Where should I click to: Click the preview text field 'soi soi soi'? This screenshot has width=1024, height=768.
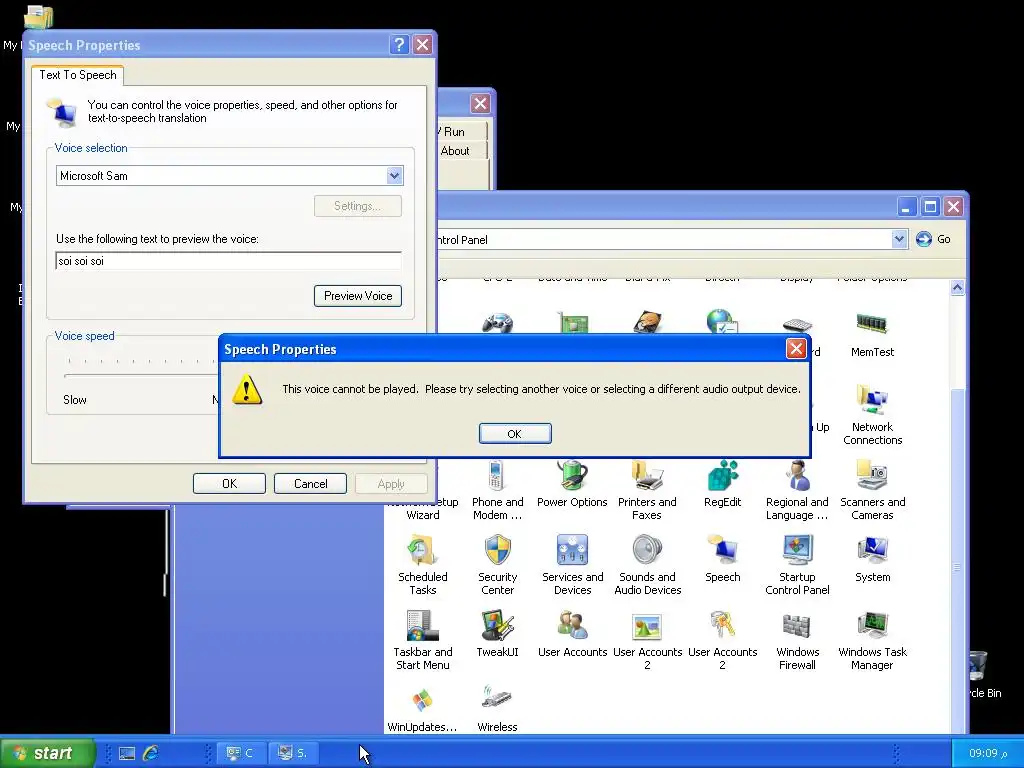click(x=229, y=261)
